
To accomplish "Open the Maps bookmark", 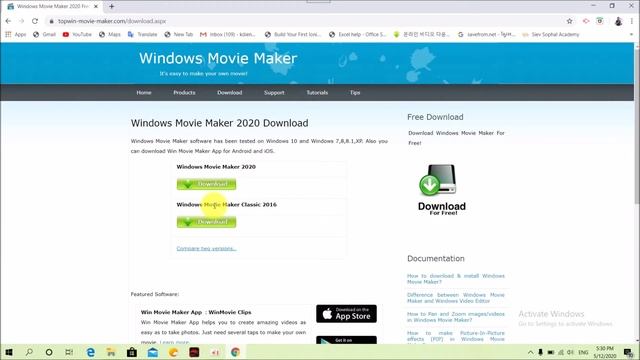I will (x=110, y=35).
